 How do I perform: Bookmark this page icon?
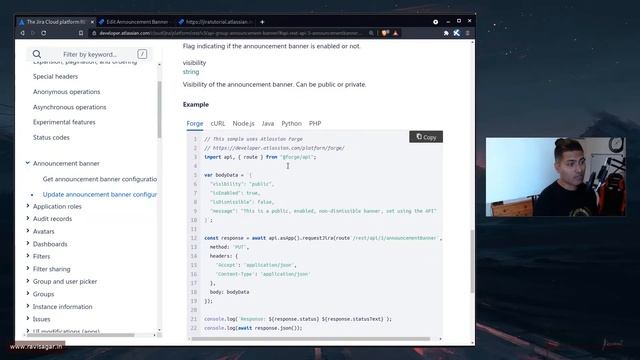[81, 33]
